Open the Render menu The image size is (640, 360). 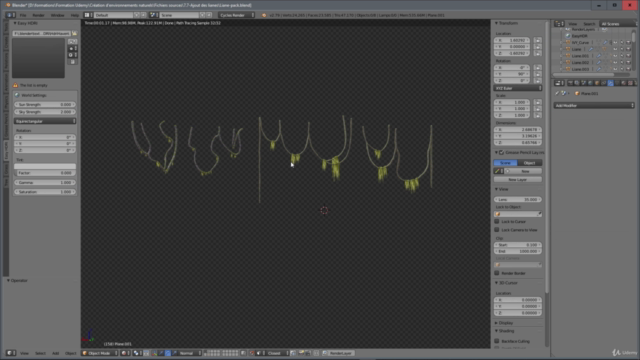(x=38, y=15)
